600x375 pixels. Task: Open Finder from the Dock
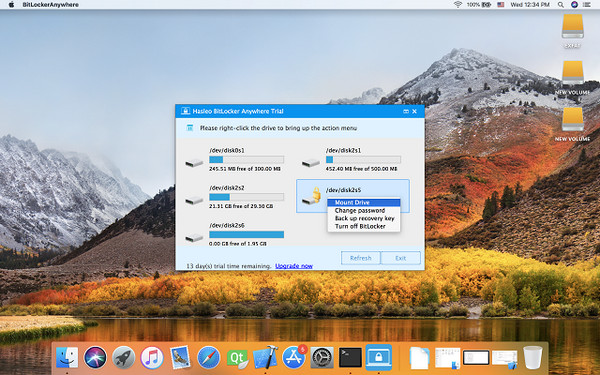tap(67, 357)
